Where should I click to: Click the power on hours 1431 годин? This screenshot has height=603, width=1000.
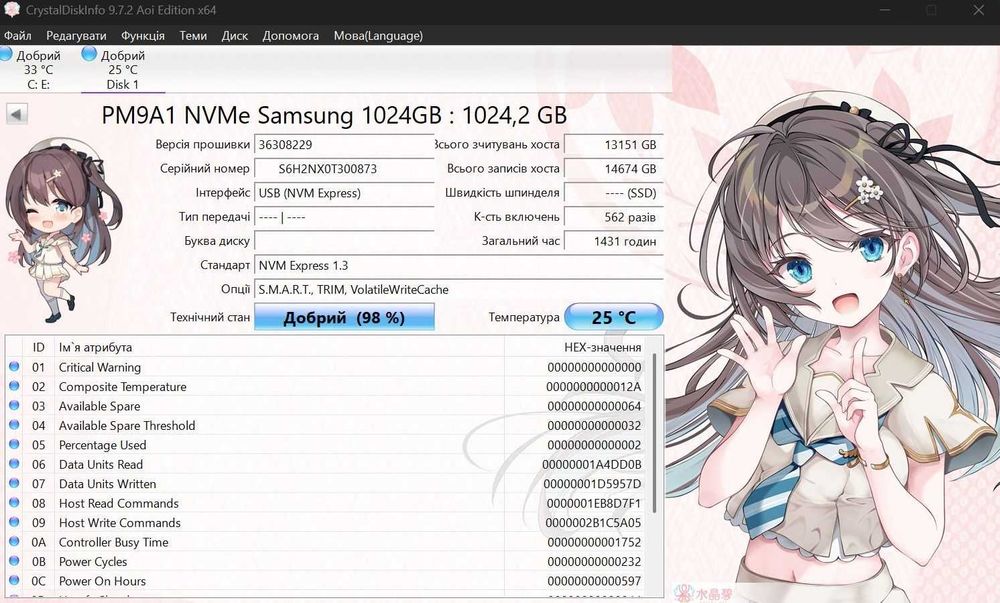click(x=614, y=242)
